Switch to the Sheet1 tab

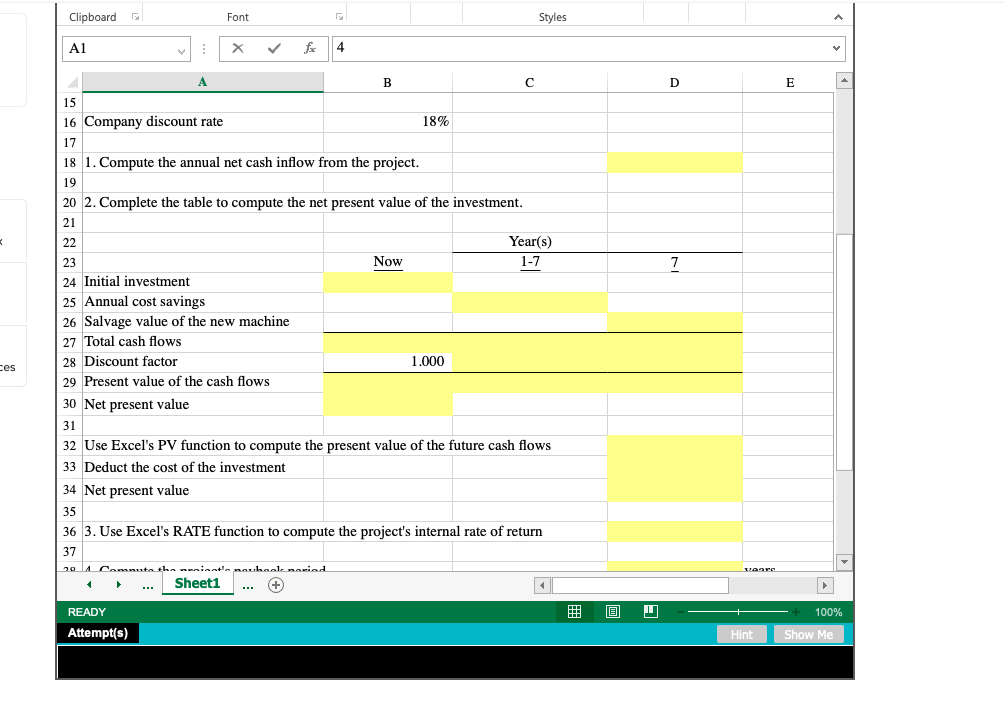click(x=198, y=582)
